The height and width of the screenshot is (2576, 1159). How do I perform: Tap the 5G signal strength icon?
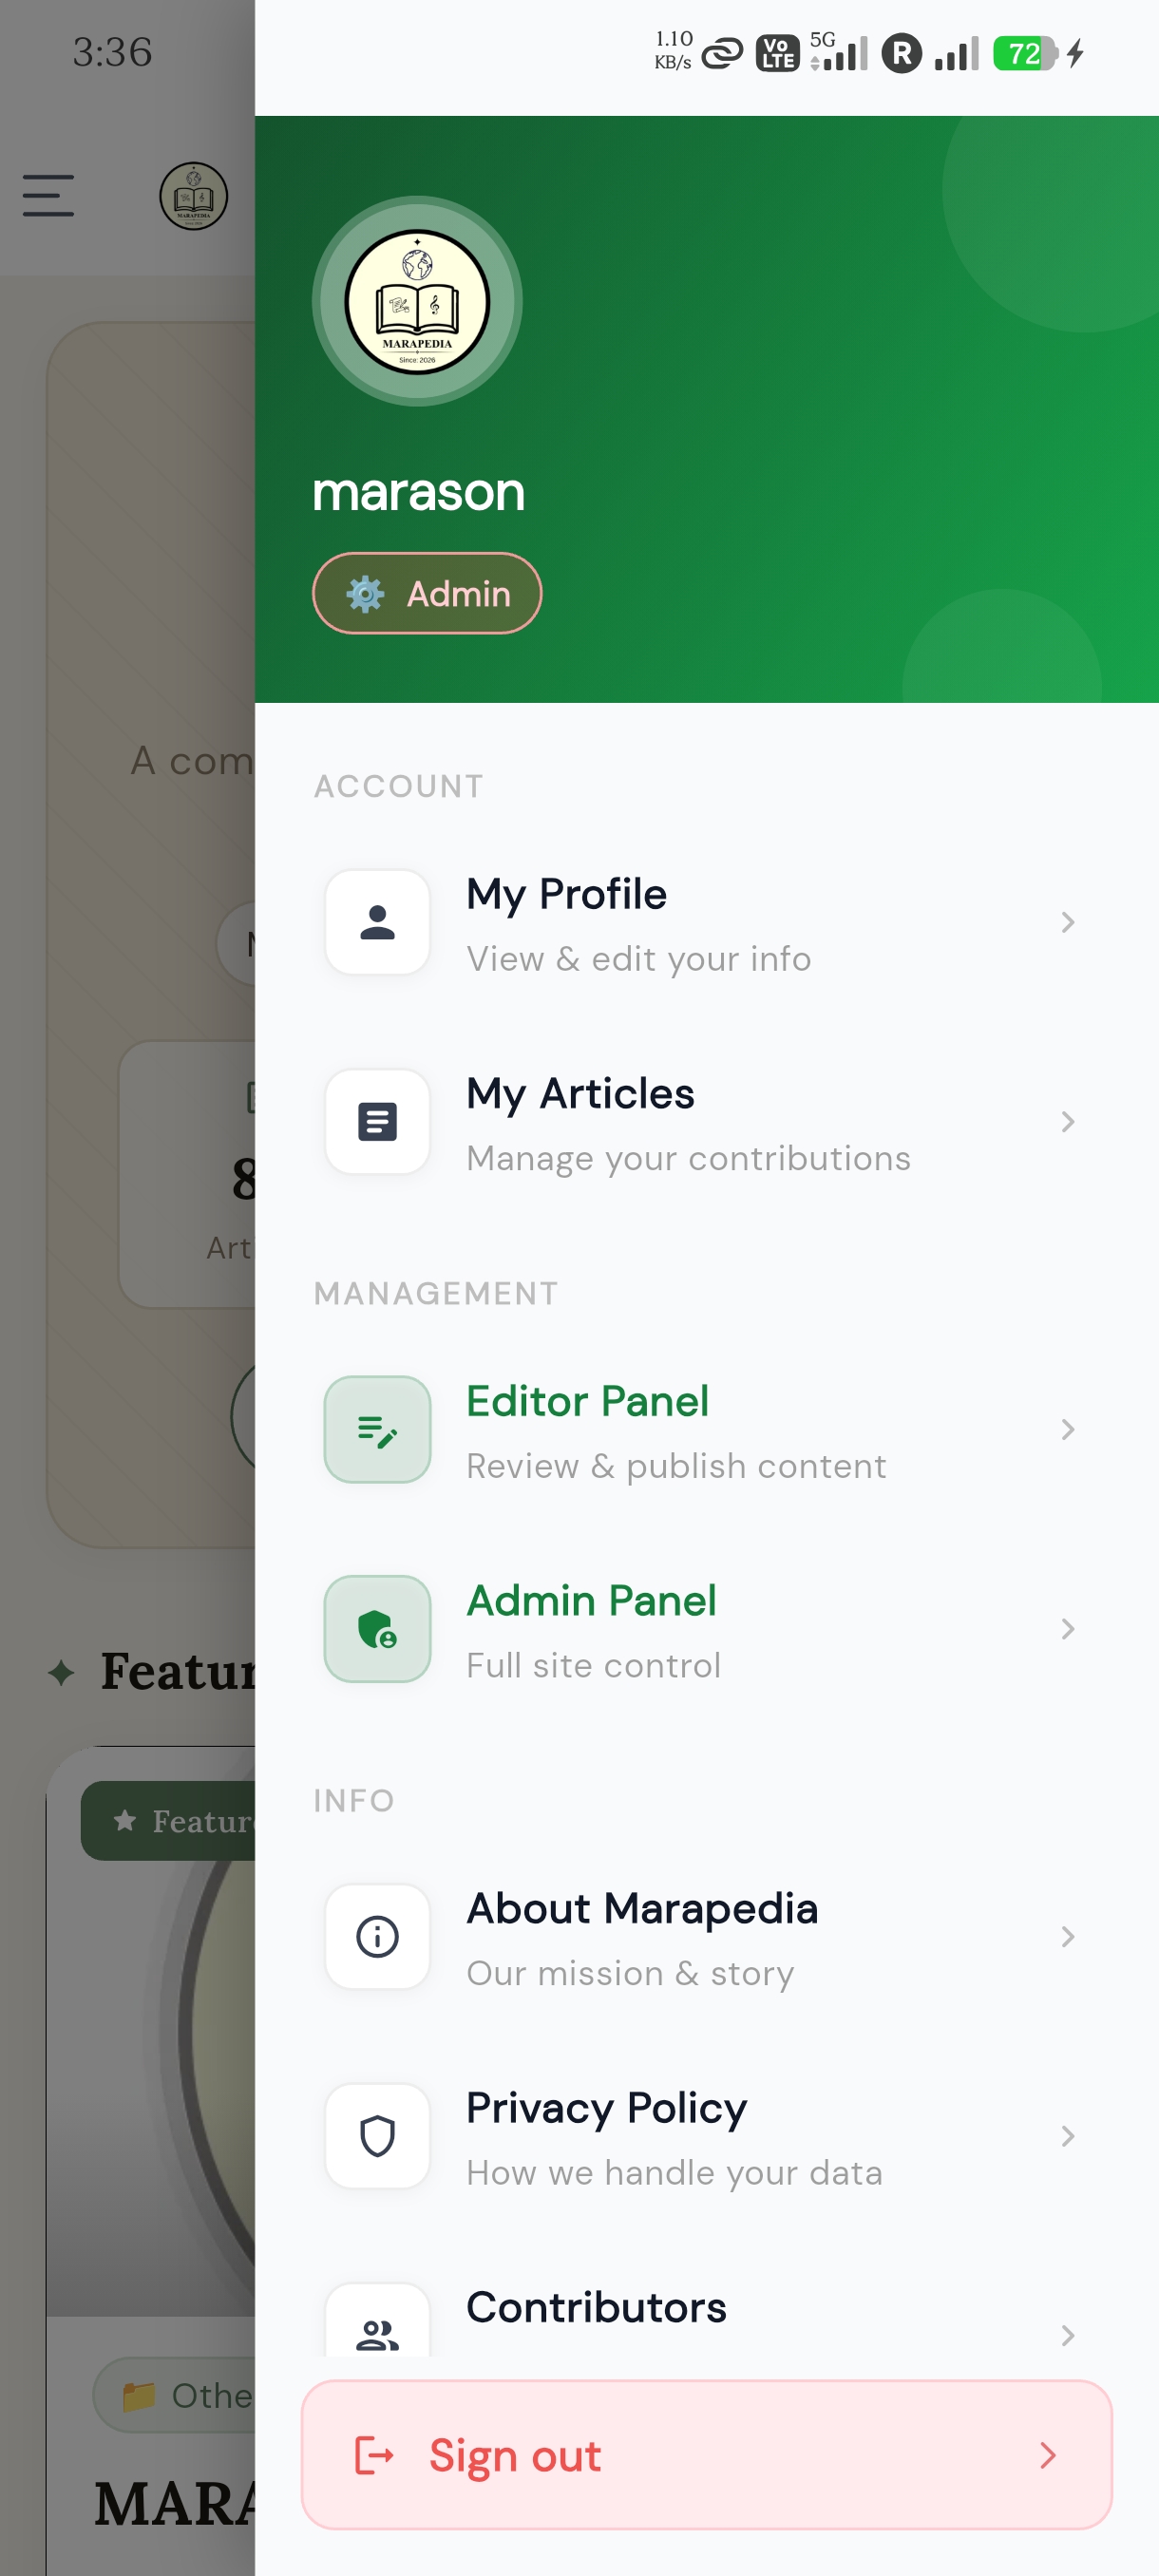(838, 52)
